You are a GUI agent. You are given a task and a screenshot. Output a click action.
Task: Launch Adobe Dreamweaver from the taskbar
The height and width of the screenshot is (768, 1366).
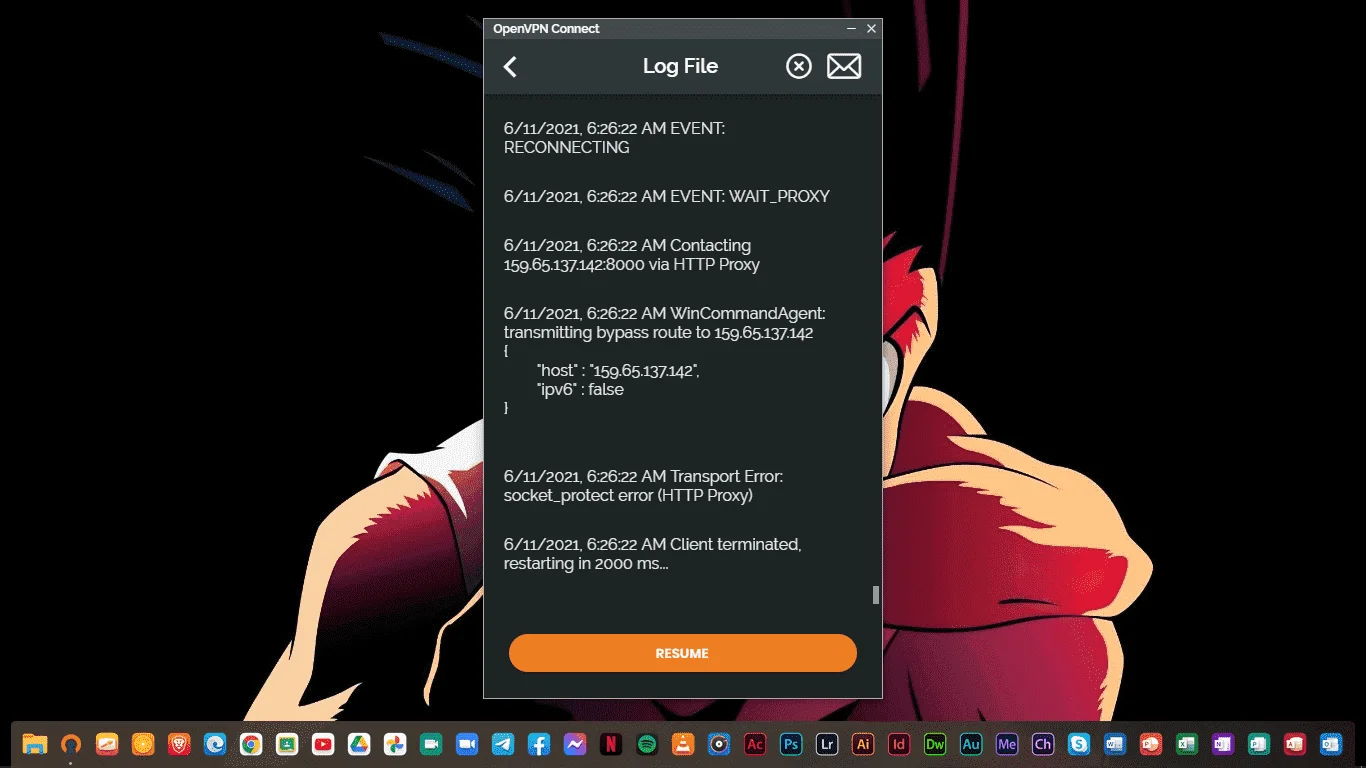pos(935,744)
